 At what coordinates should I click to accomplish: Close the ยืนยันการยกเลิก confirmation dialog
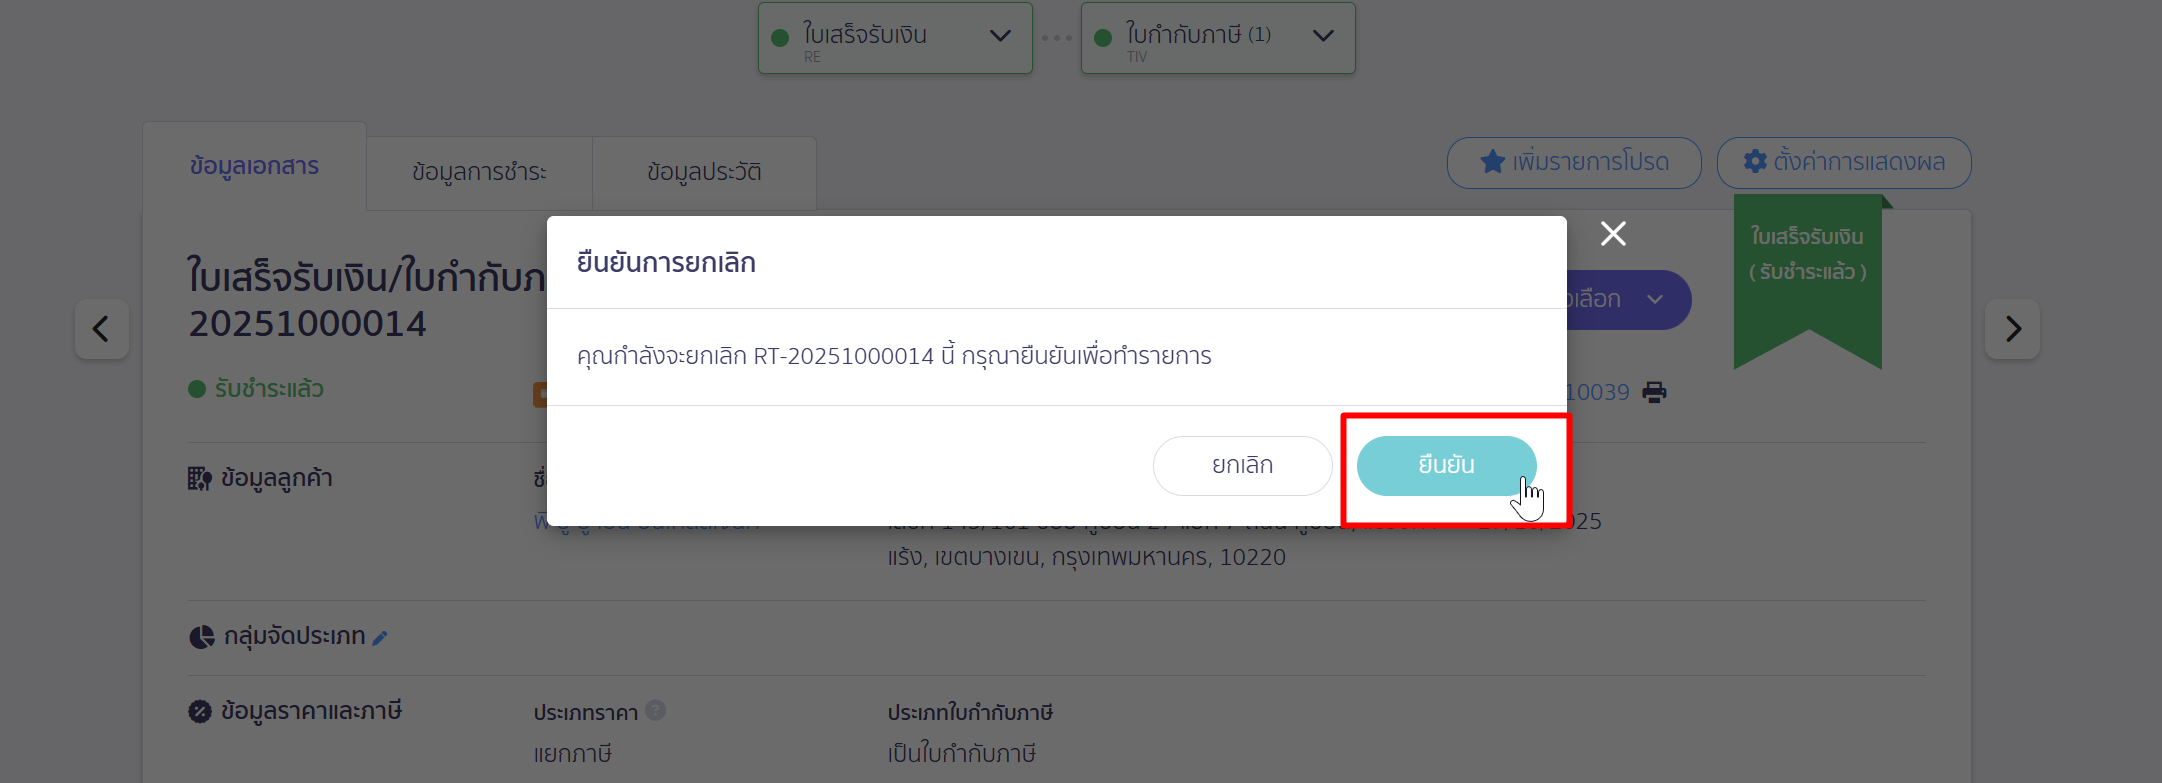tap(1613, 233)
